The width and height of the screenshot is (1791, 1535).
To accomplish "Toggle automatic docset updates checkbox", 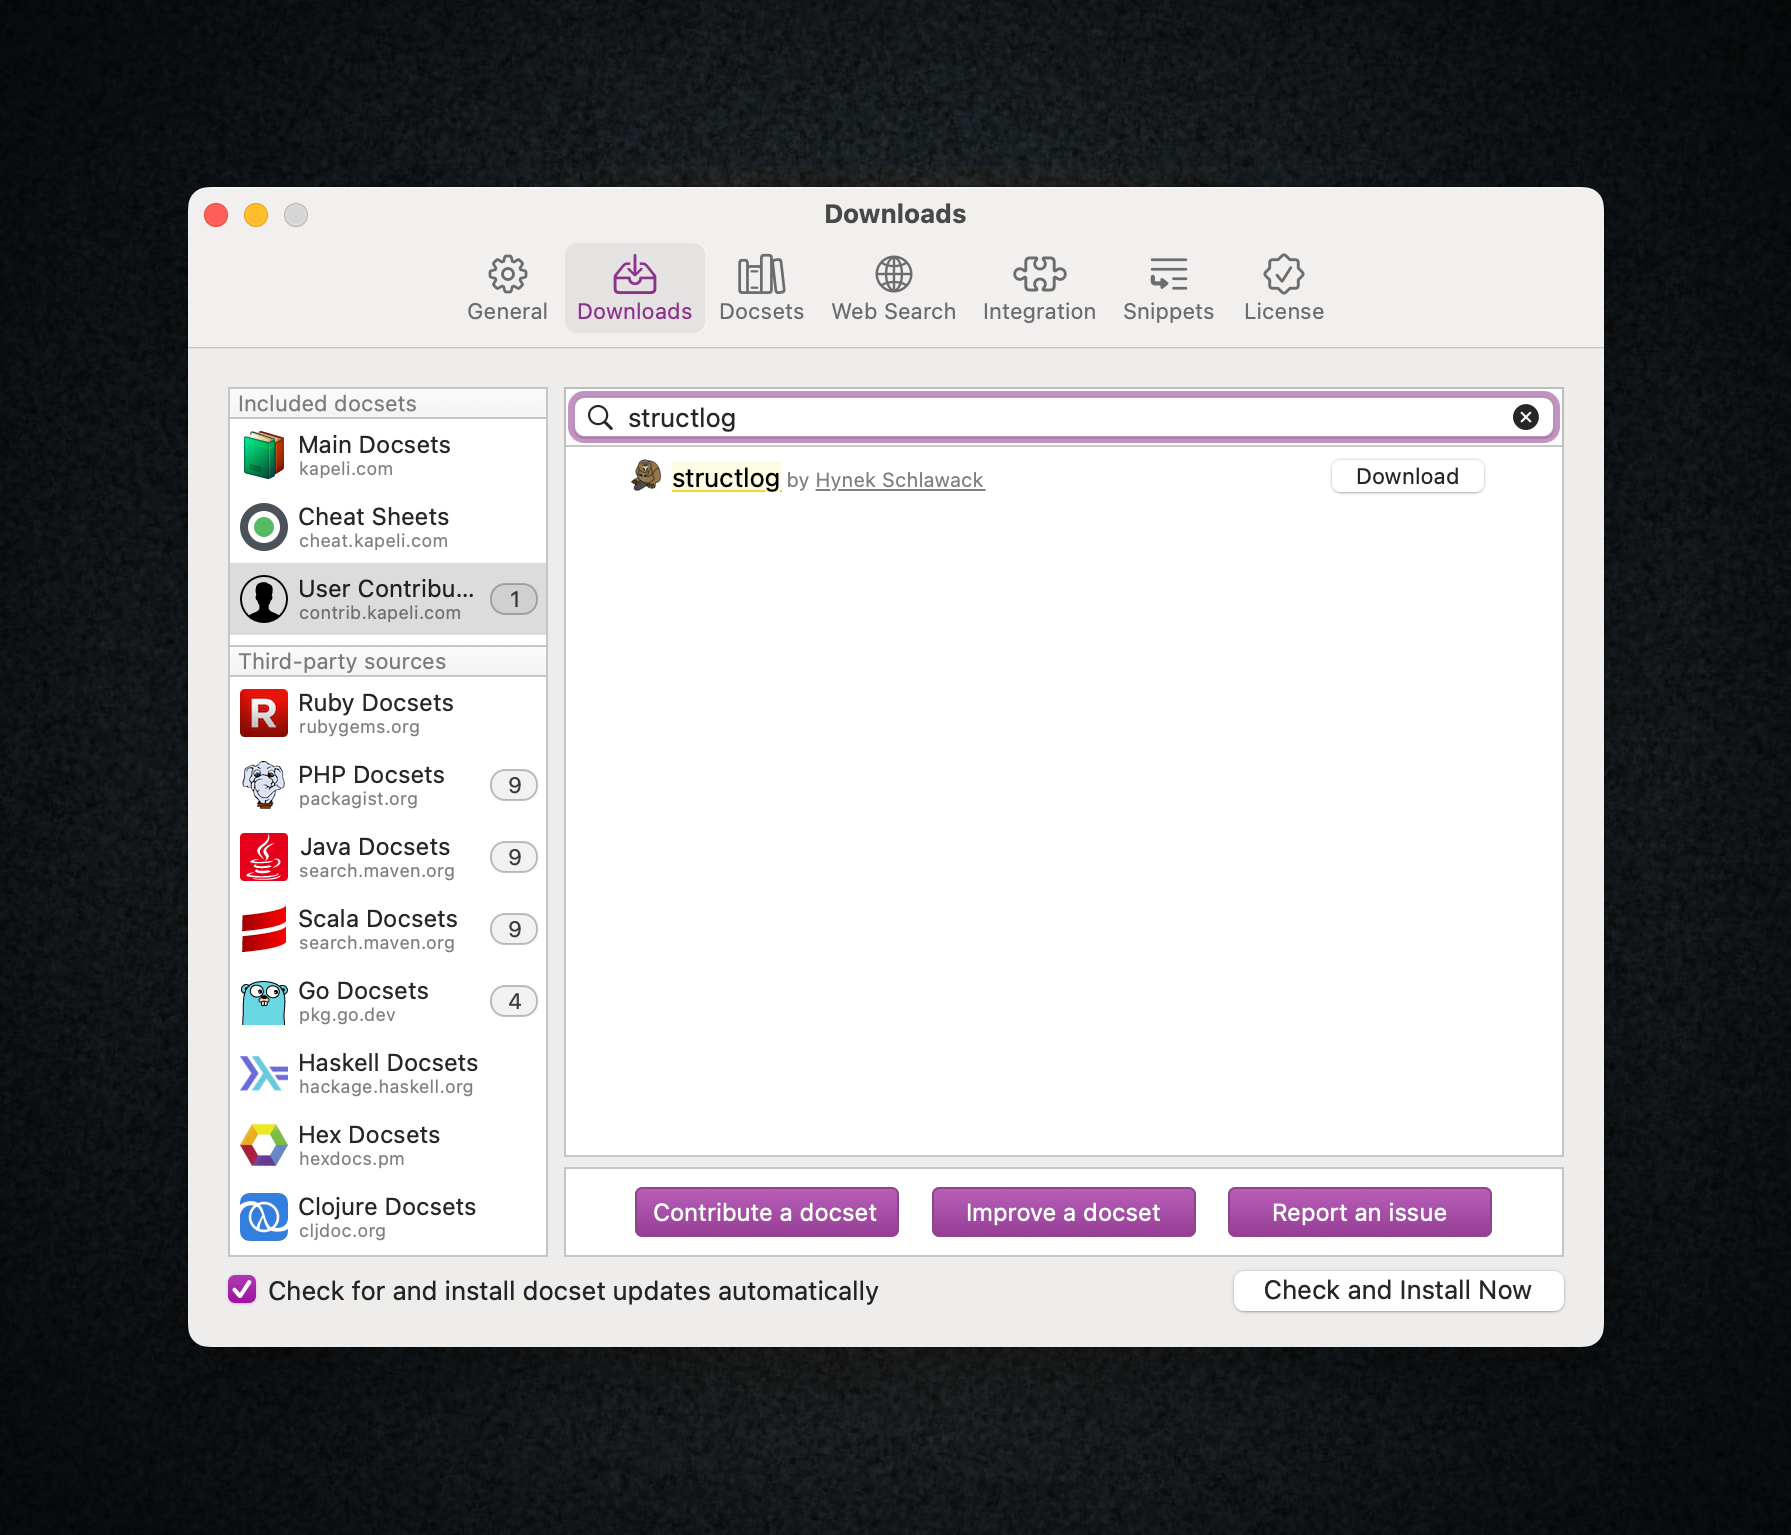I will [x=242, y=1290].
